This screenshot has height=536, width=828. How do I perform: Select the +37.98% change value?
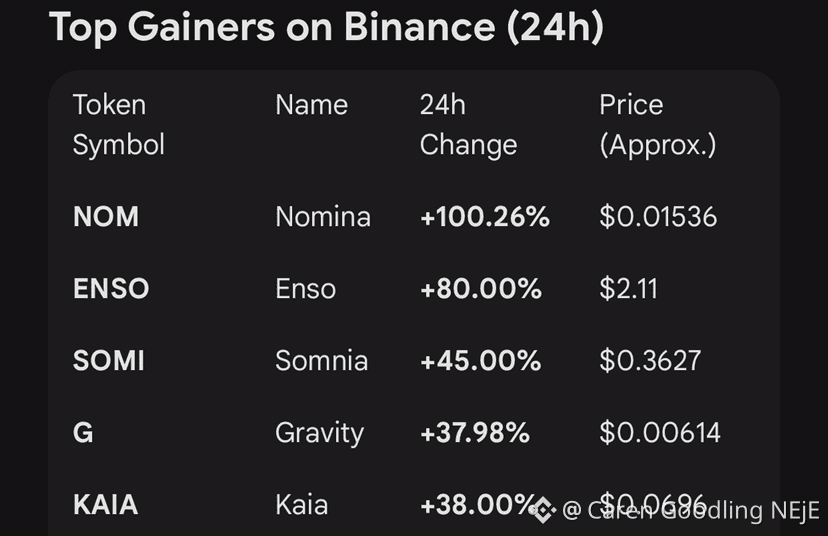point(475,433)
